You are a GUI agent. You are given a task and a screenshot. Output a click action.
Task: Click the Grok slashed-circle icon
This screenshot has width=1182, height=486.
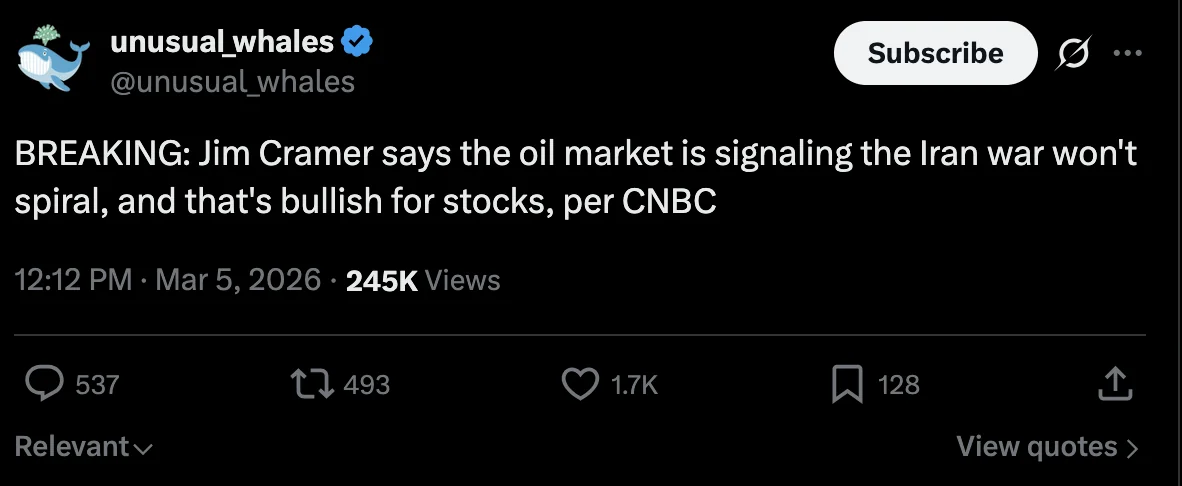[x=1071, y=54]
